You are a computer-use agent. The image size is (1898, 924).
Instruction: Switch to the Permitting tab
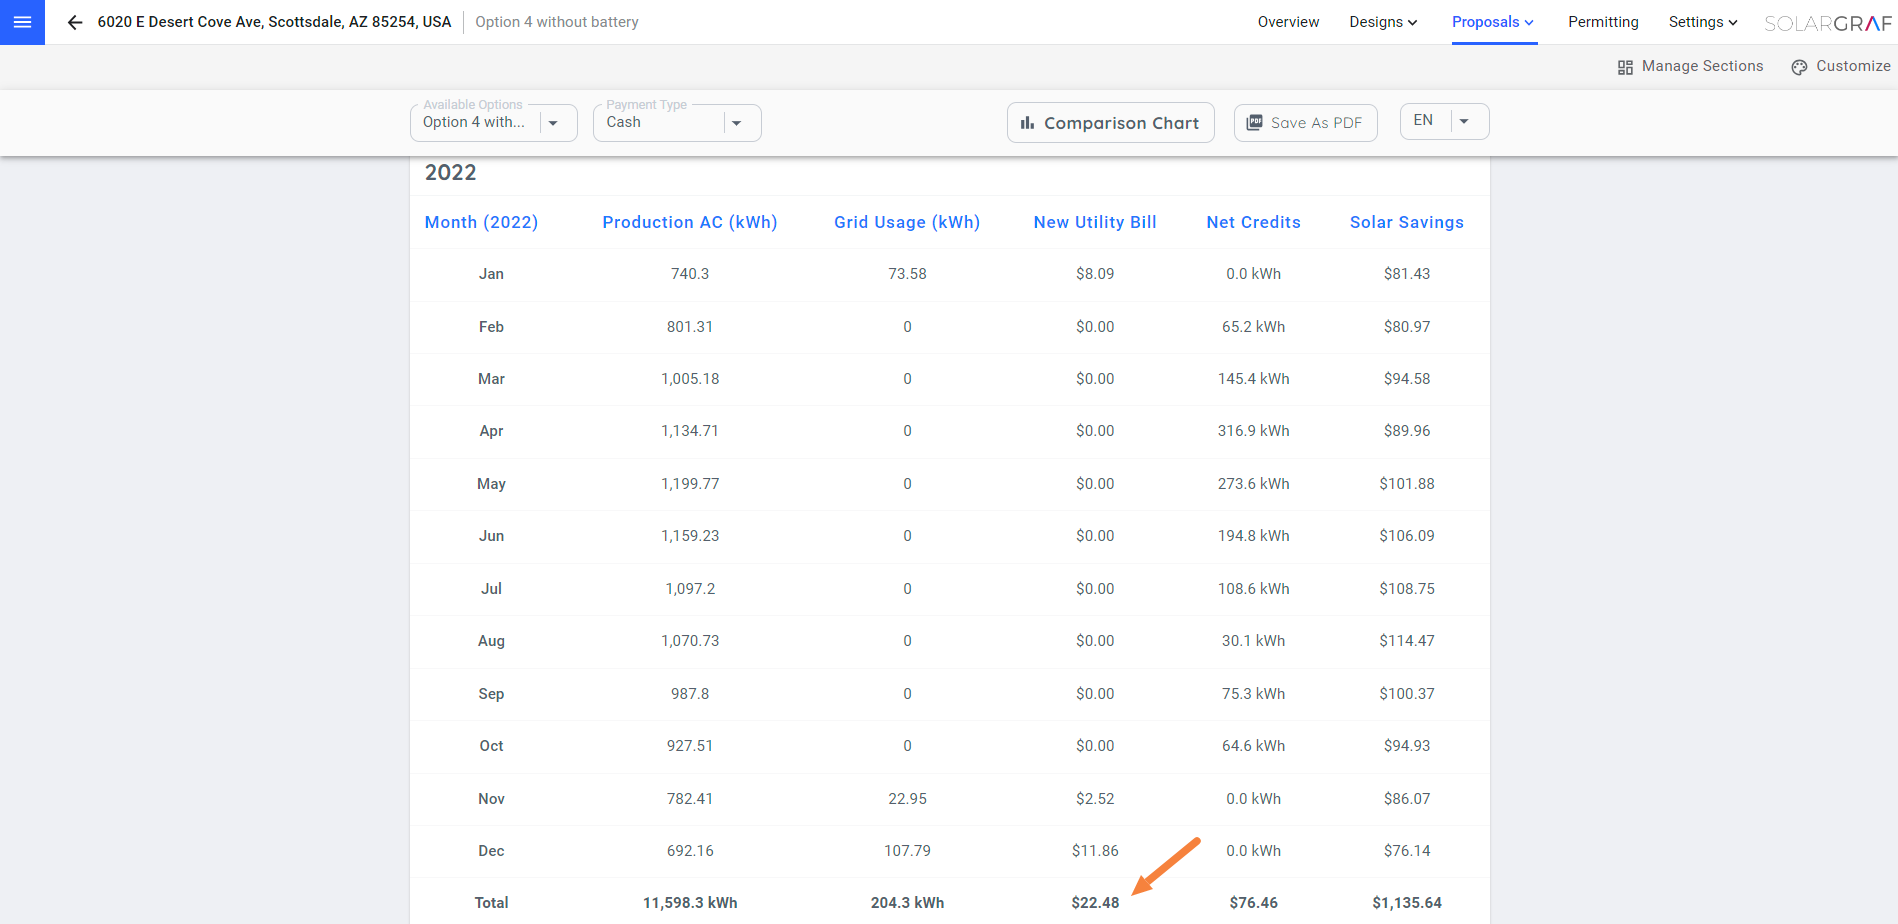pos(1603,22)
